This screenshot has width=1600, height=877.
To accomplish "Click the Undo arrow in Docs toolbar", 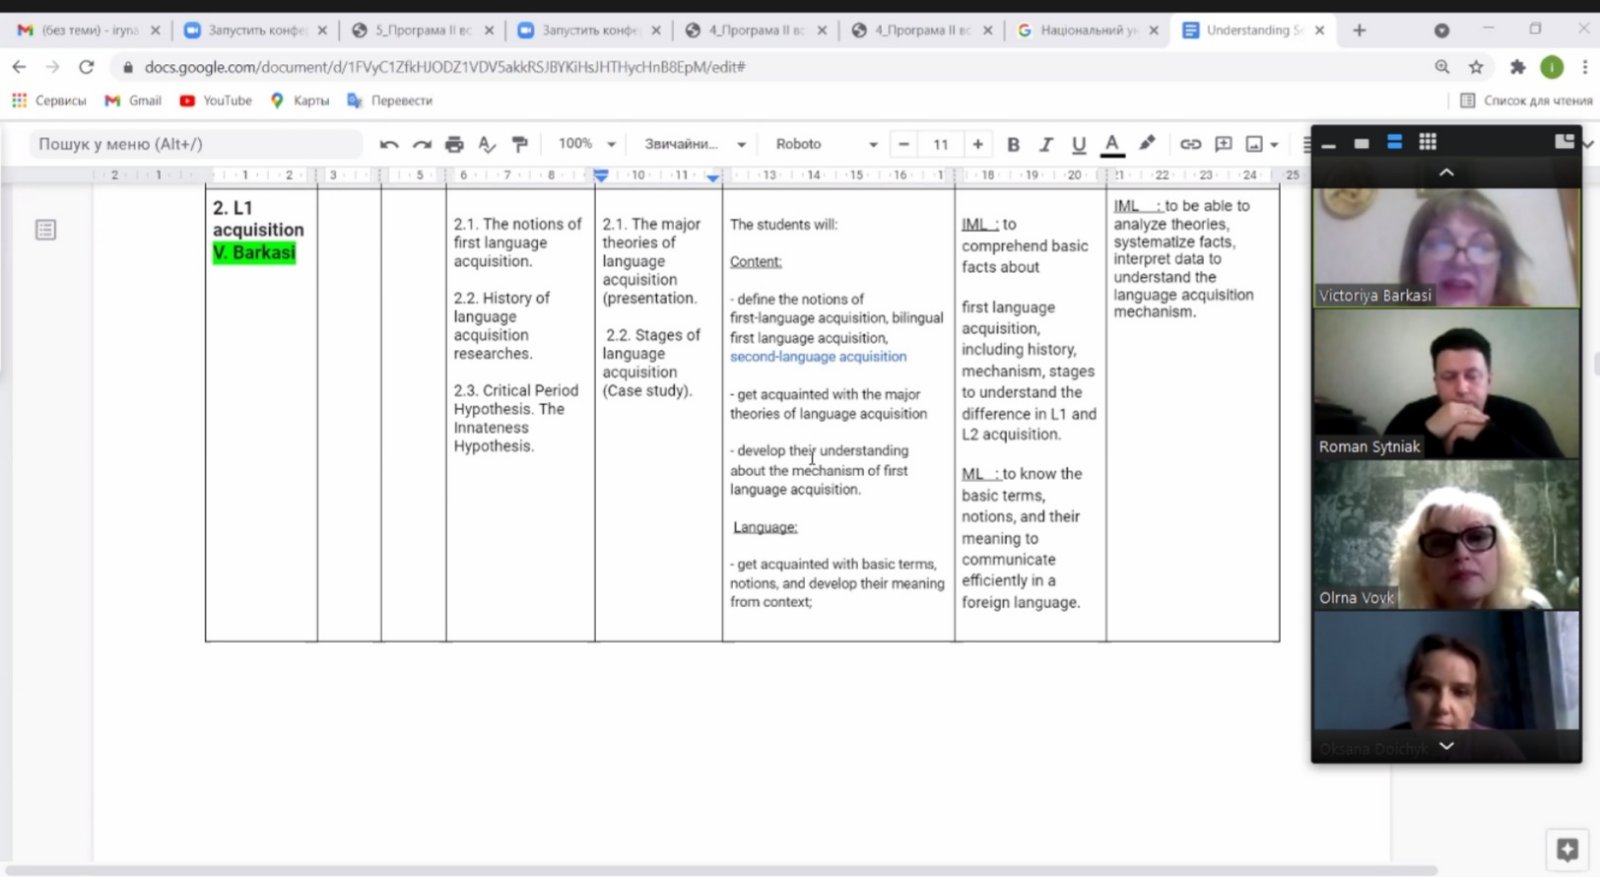I will [x=389, y=145].
